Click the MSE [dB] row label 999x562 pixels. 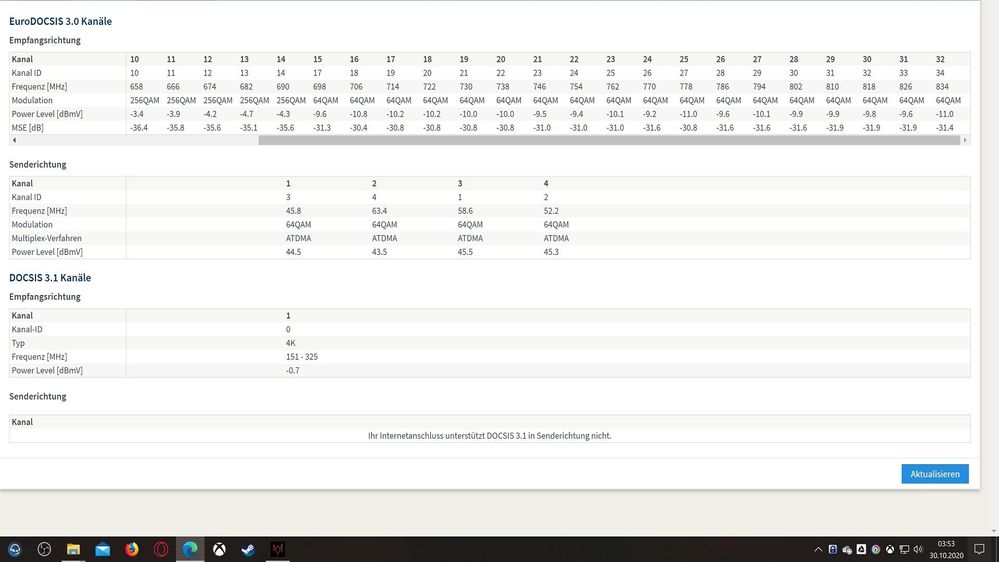click(x=27, y=127)
